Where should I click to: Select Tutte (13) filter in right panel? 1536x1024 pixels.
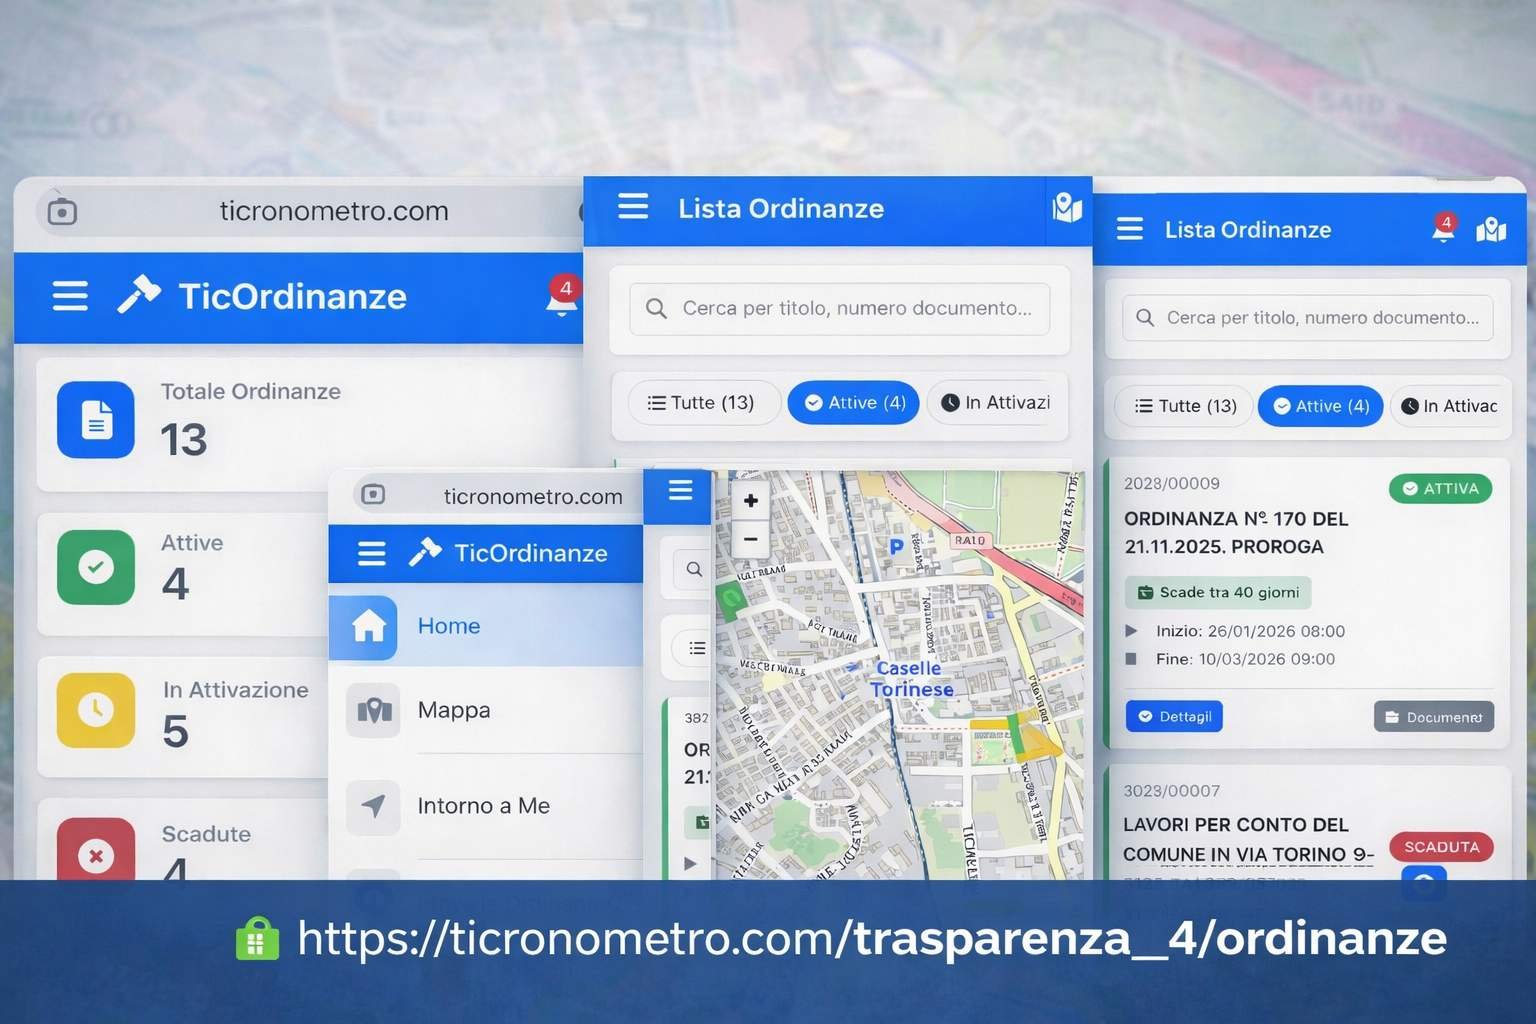tap(1185, 406)
